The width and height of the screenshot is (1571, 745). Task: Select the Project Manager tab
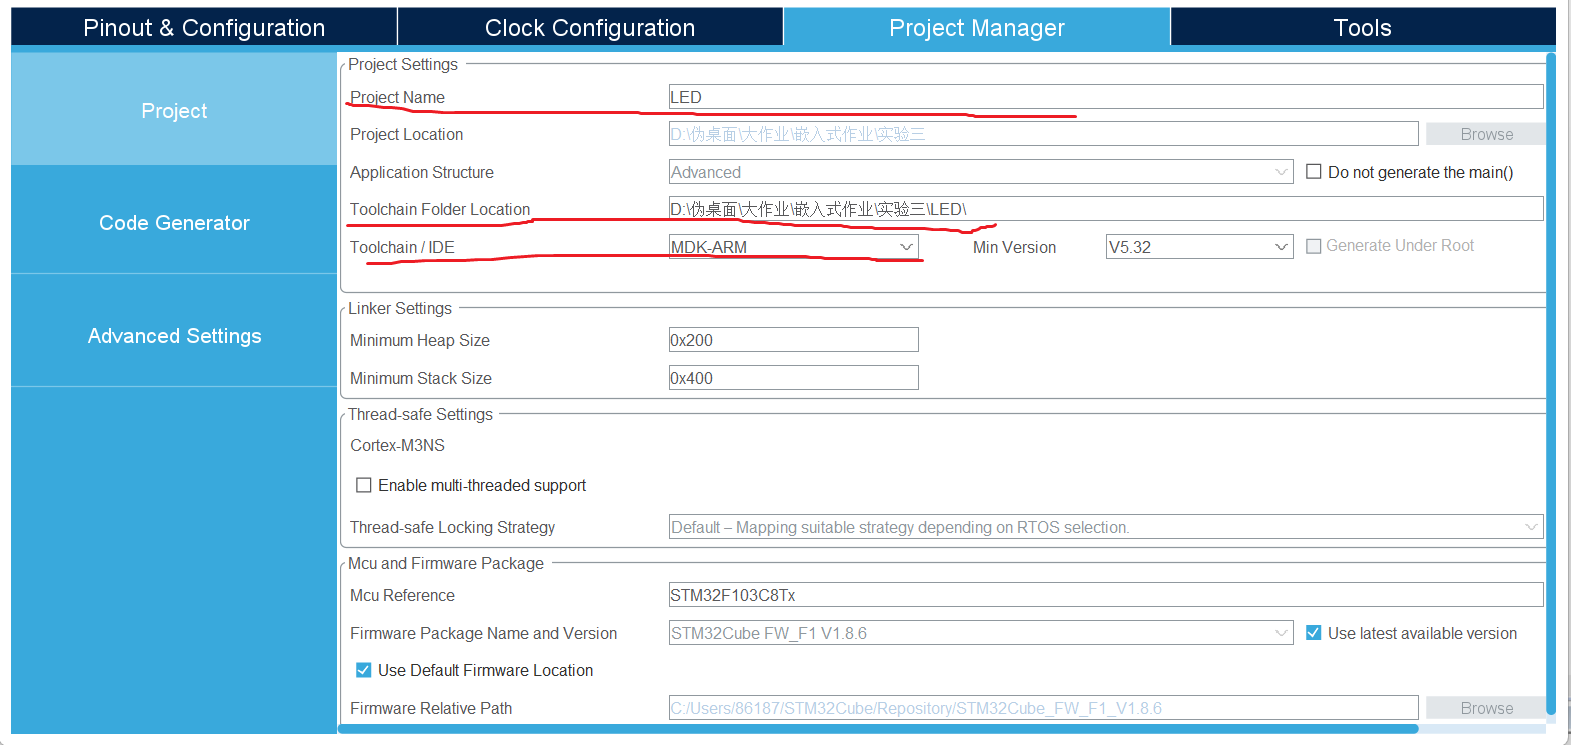click(x=977, y=27)
